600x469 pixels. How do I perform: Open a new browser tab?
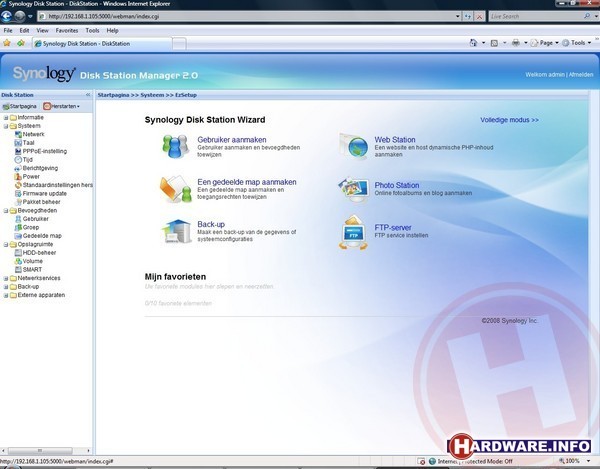(179, 44)
